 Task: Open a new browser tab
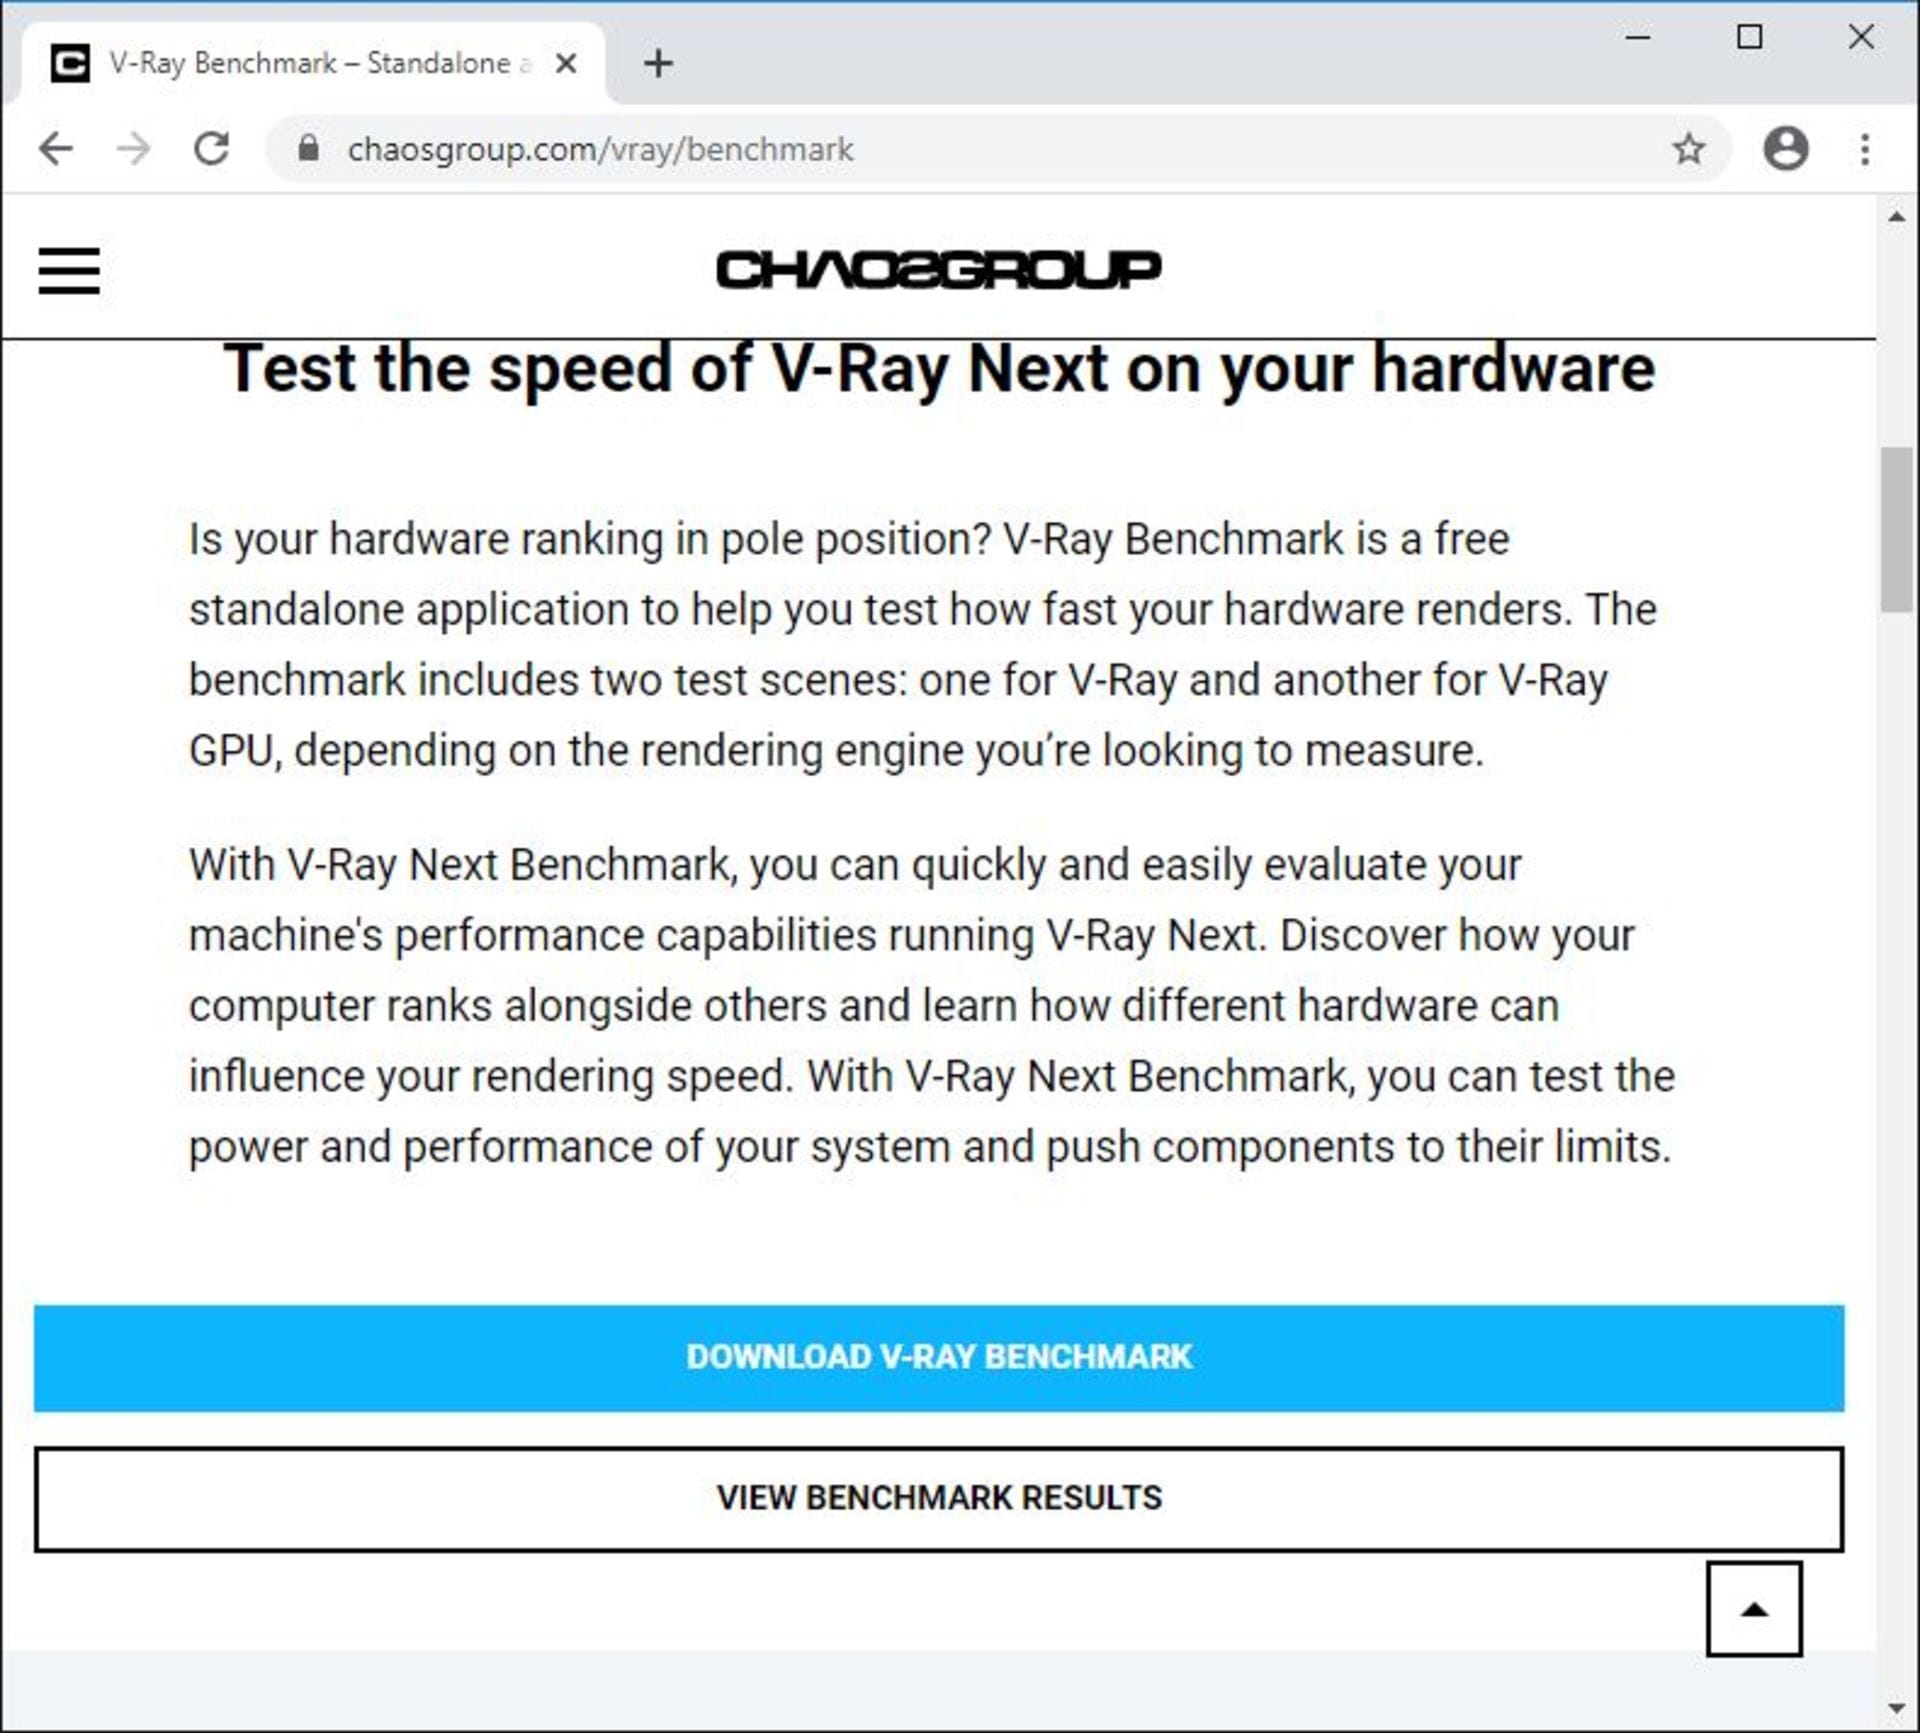[x=658, y=64]
